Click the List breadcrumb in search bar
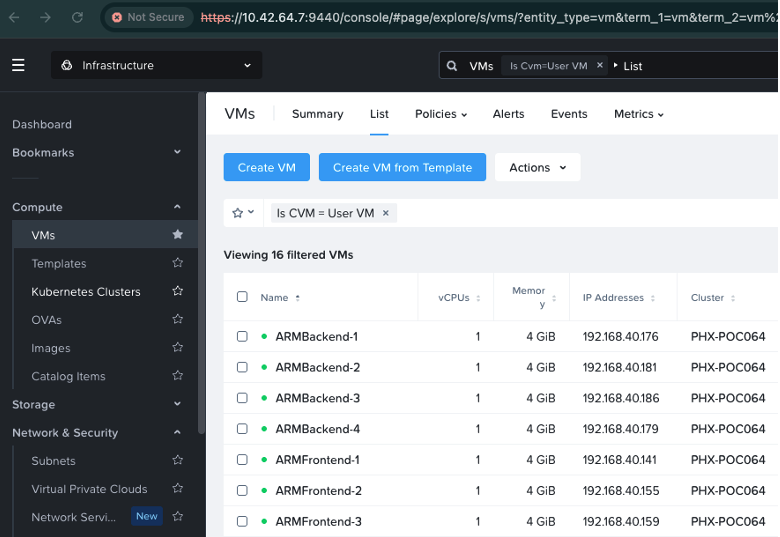Viewport: 780px width, 537px height. click(633, 66)
